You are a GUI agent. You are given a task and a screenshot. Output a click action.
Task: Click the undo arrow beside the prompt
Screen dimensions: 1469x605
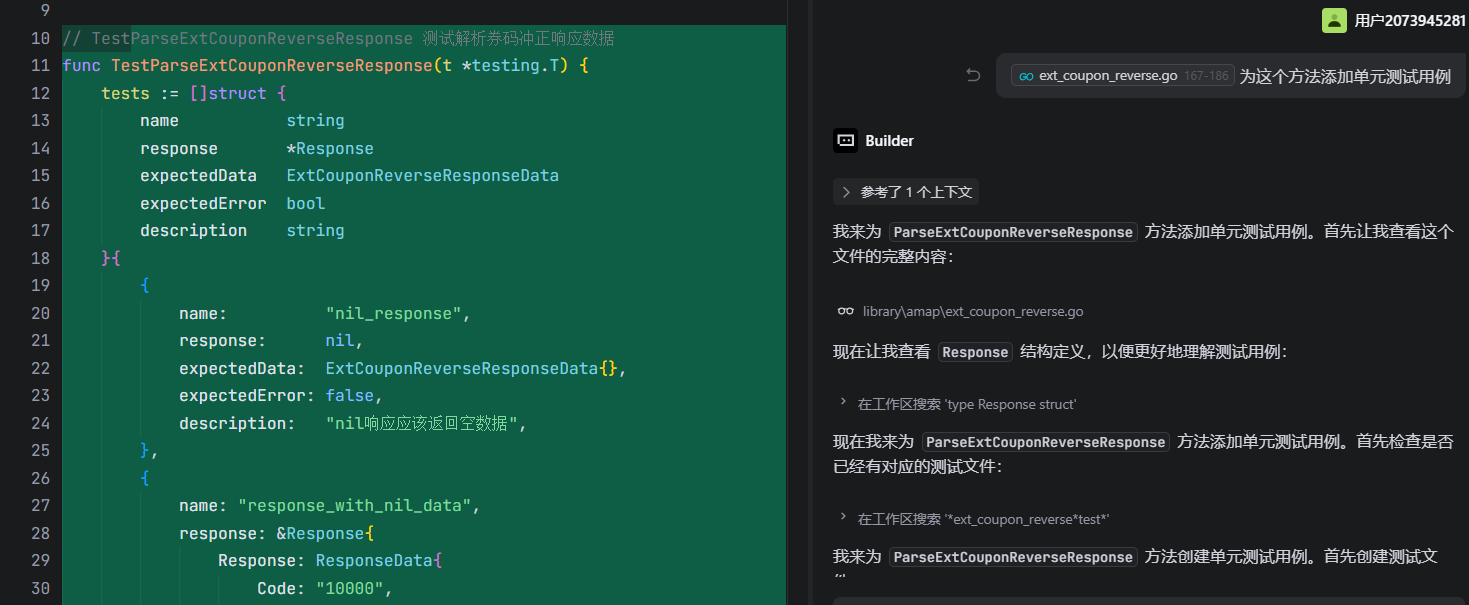click(x=973, y=75)
